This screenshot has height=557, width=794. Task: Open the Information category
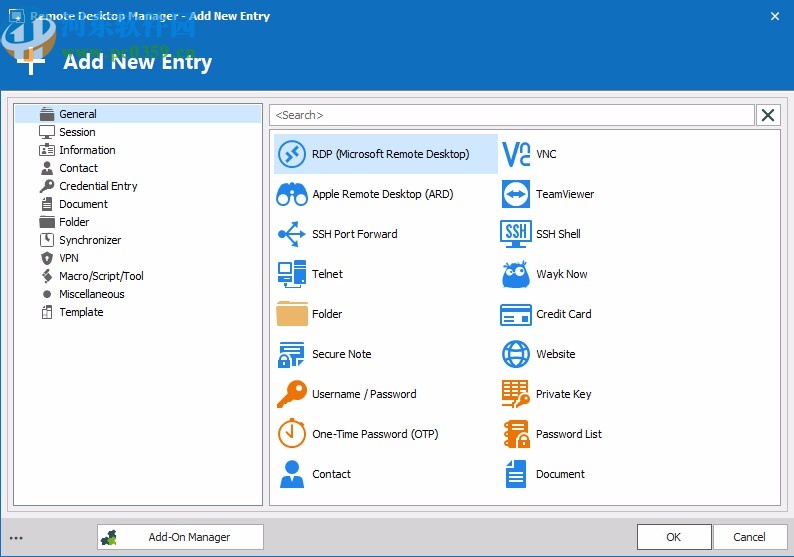tap(138, 150)
